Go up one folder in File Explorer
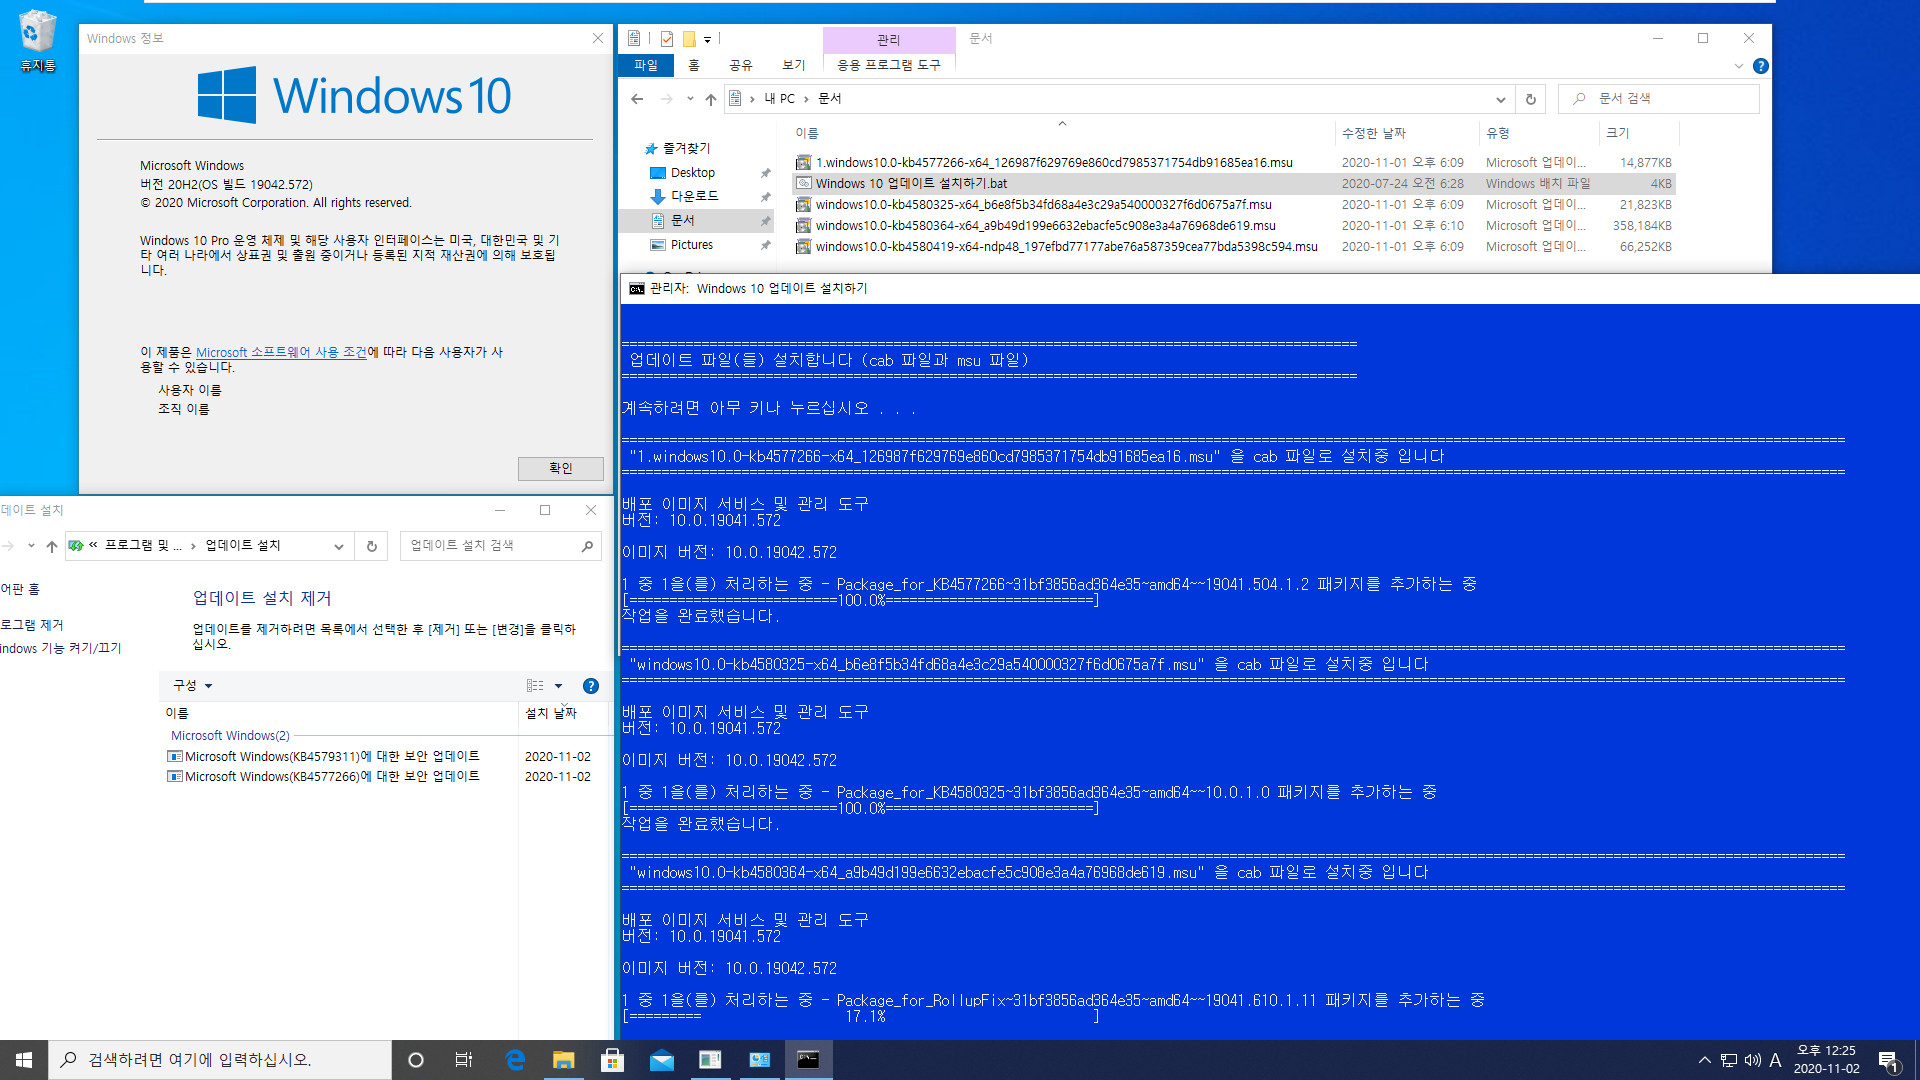Image resolution: width=1920 pixels, height=1080 pixels. (711, 99)
